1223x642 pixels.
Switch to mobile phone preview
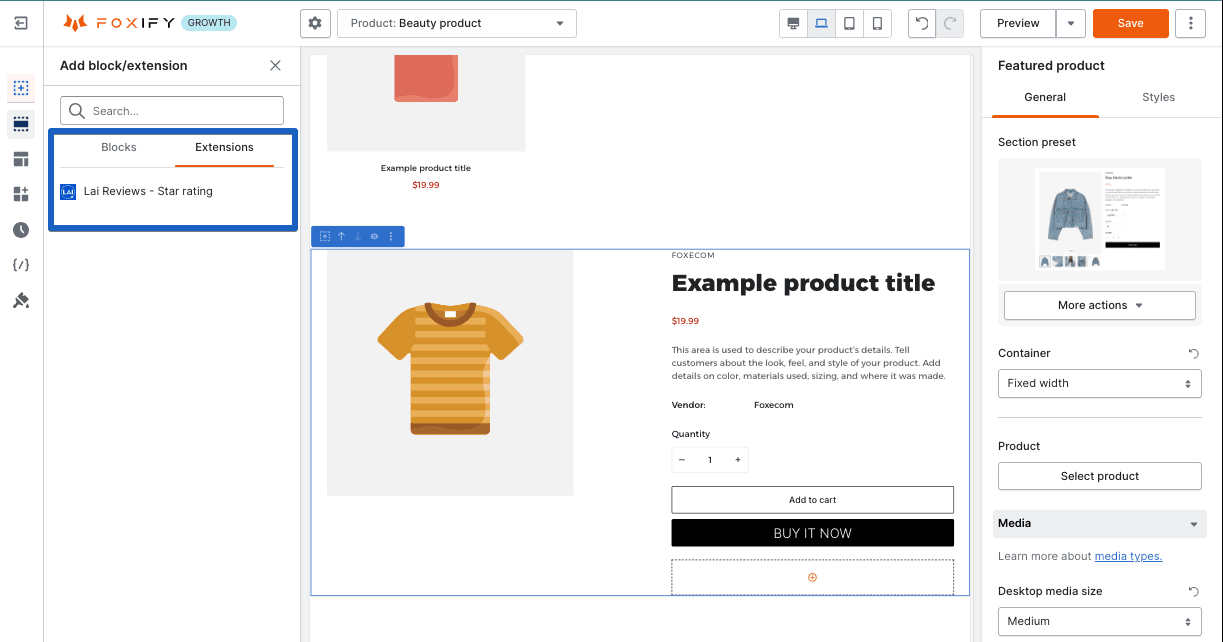[x=878, y=23]
